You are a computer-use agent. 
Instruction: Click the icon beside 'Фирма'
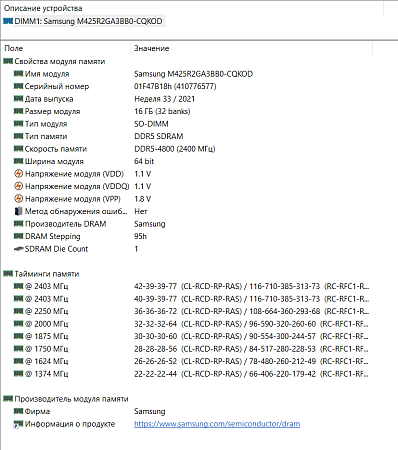[x=18, y=411]
